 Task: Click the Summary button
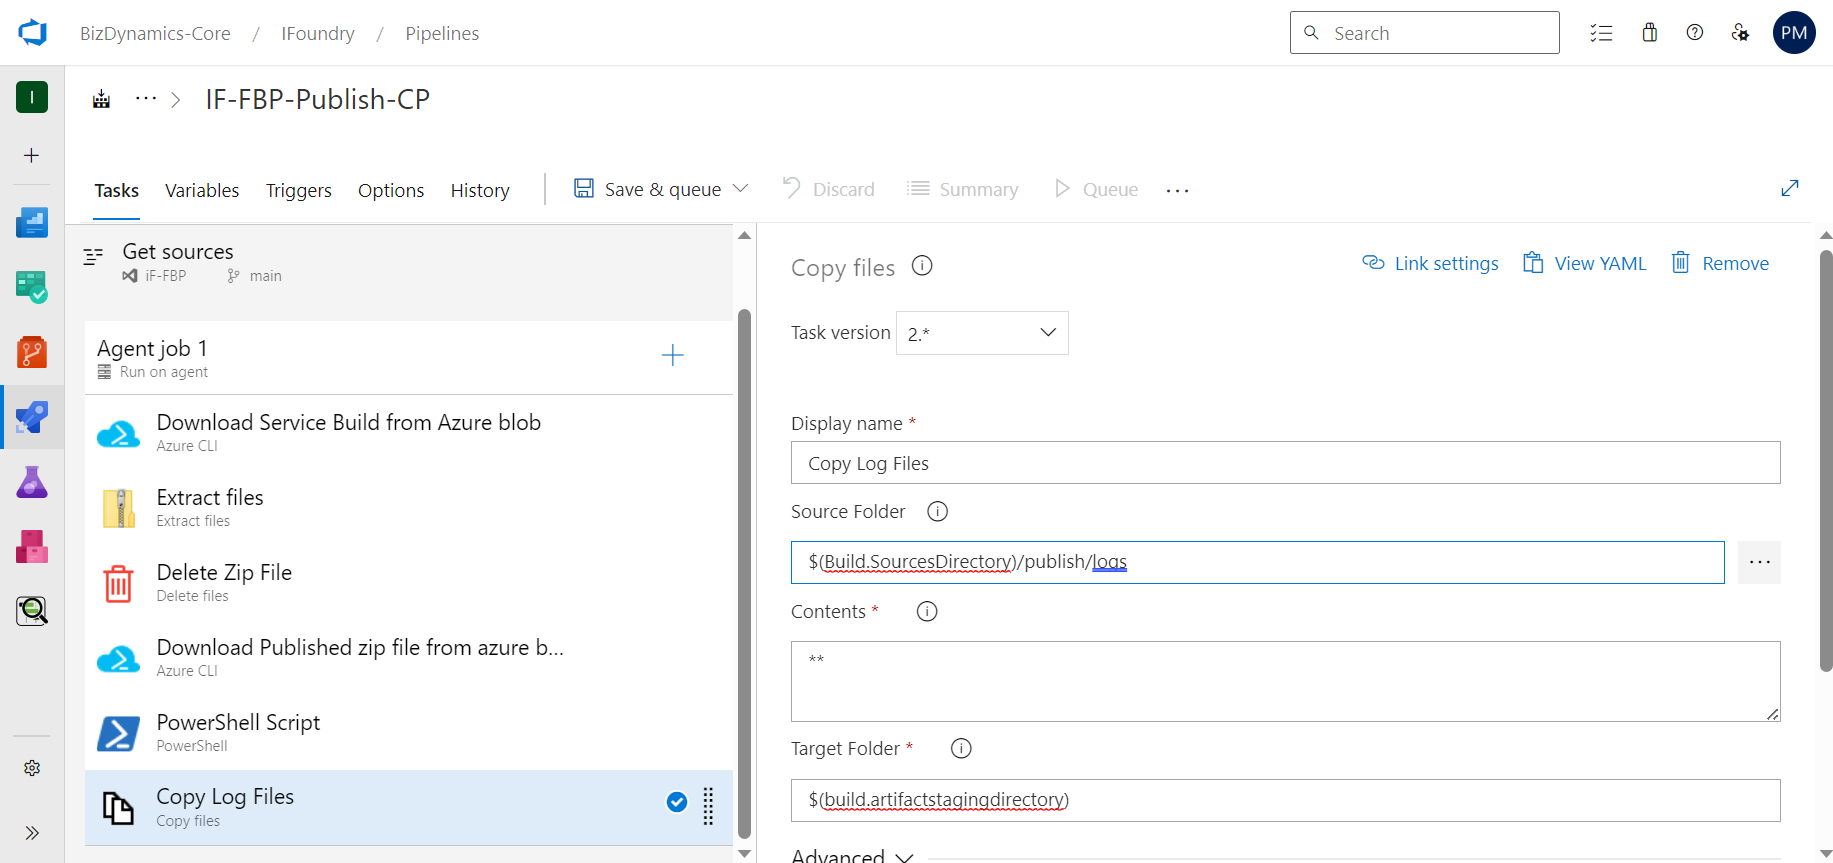point(962,189)
